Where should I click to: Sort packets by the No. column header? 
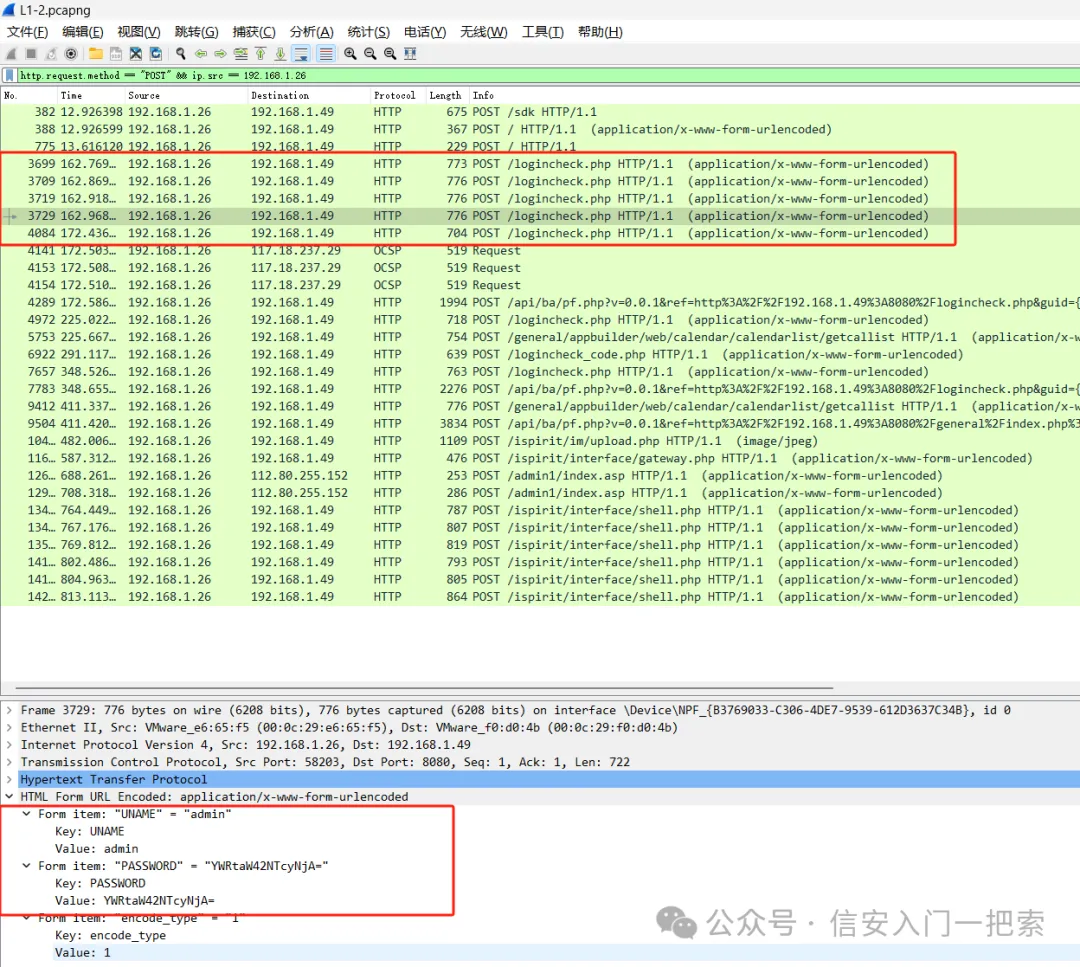pyautogui.click(x=28, y=95)
